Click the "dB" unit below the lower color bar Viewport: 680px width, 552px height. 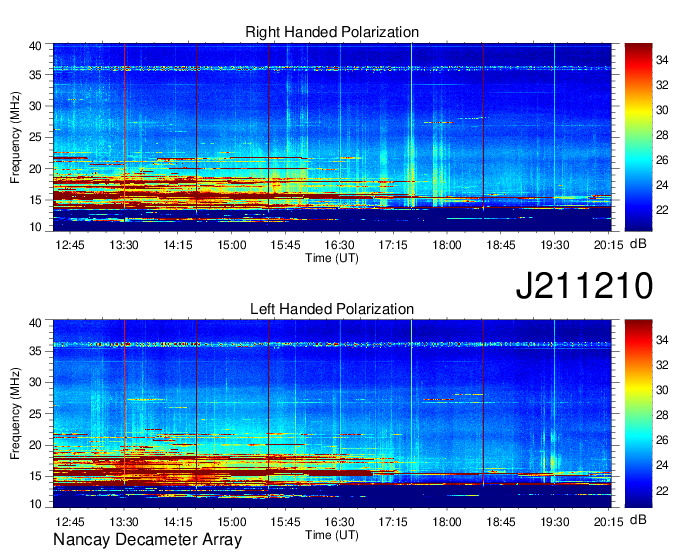(638, 519)
